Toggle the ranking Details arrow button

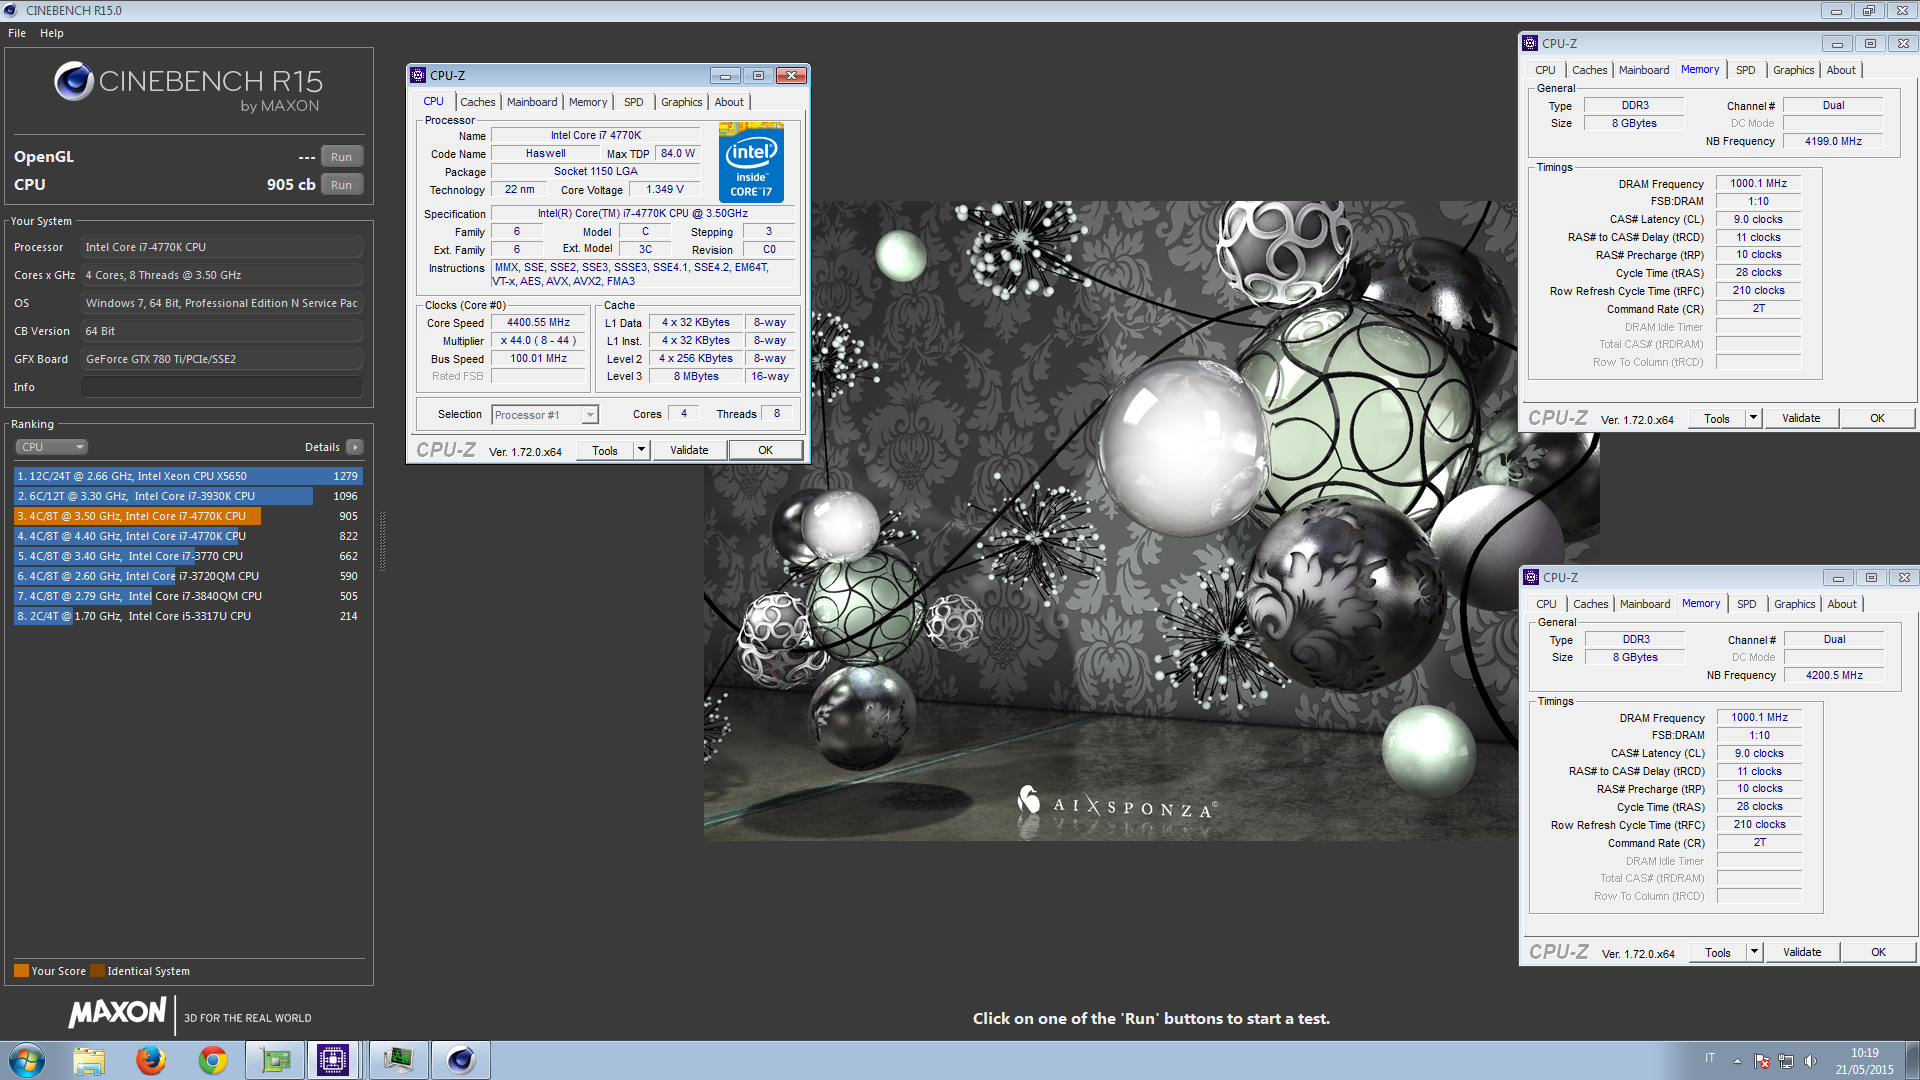coord(355,447)
